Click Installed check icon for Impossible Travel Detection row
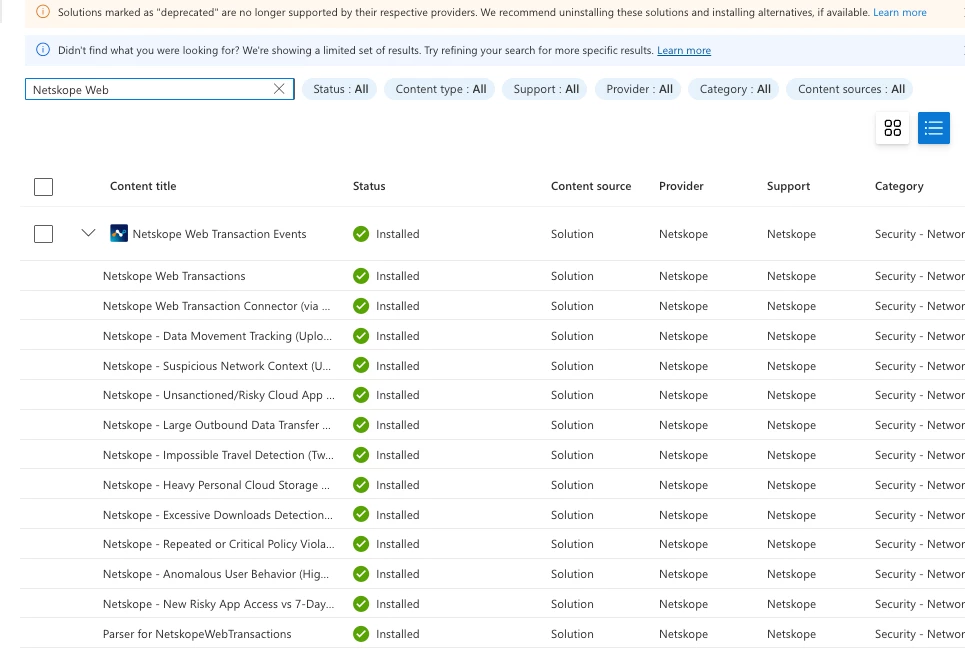This screenshot has height=649, width=965. tap(361, 455)
